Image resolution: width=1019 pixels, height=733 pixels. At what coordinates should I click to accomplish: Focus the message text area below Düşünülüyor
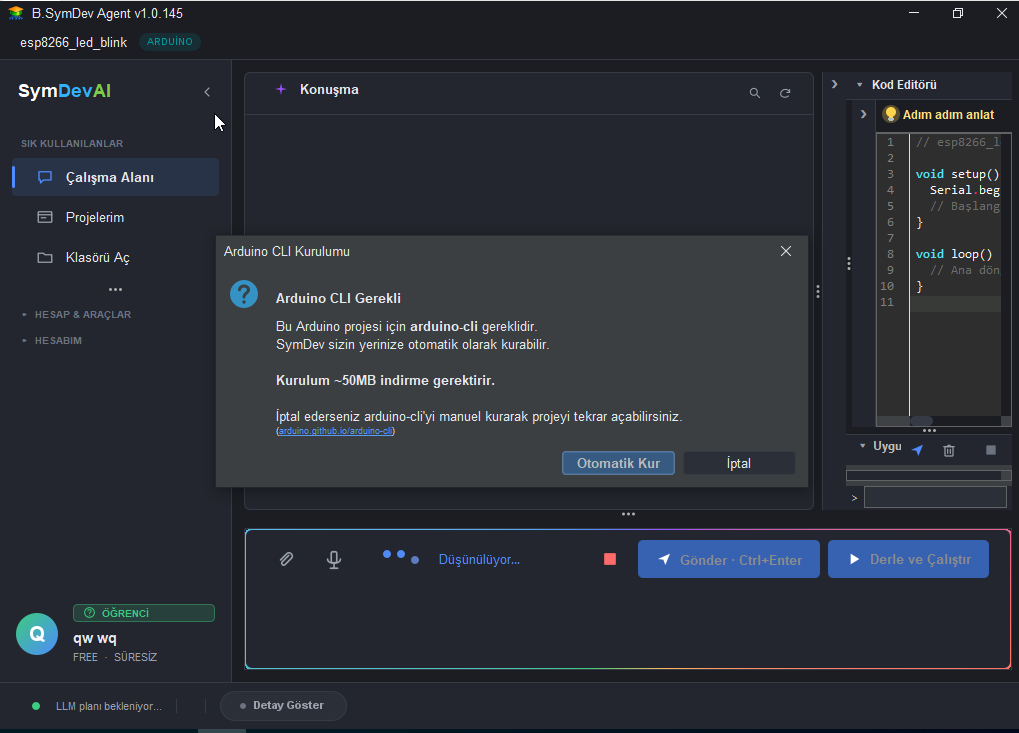pos(627,624)
